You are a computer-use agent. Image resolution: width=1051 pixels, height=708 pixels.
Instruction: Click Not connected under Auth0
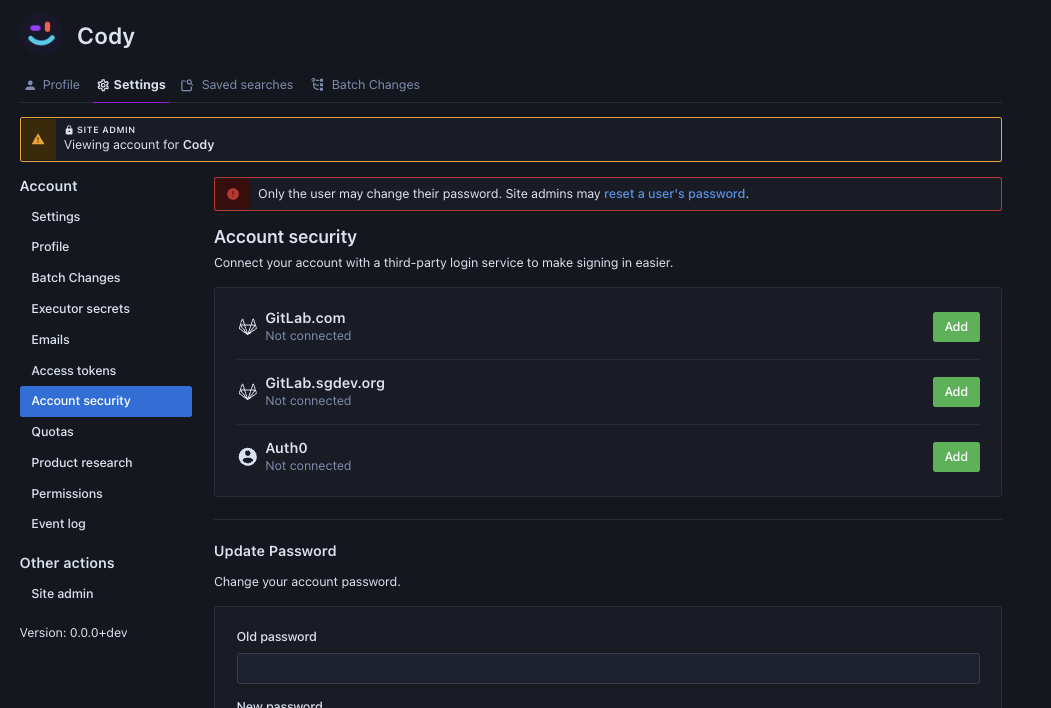pyautogui.click(x=308, y=466)
